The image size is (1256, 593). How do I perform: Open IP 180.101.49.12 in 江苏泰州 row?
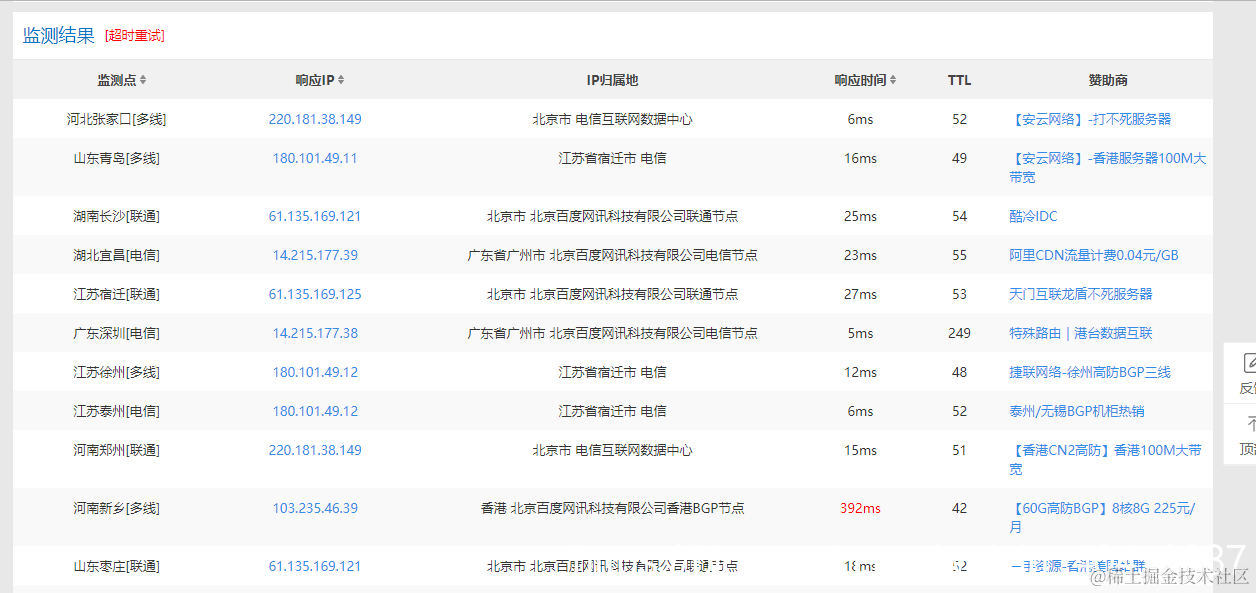click(315, 411)
